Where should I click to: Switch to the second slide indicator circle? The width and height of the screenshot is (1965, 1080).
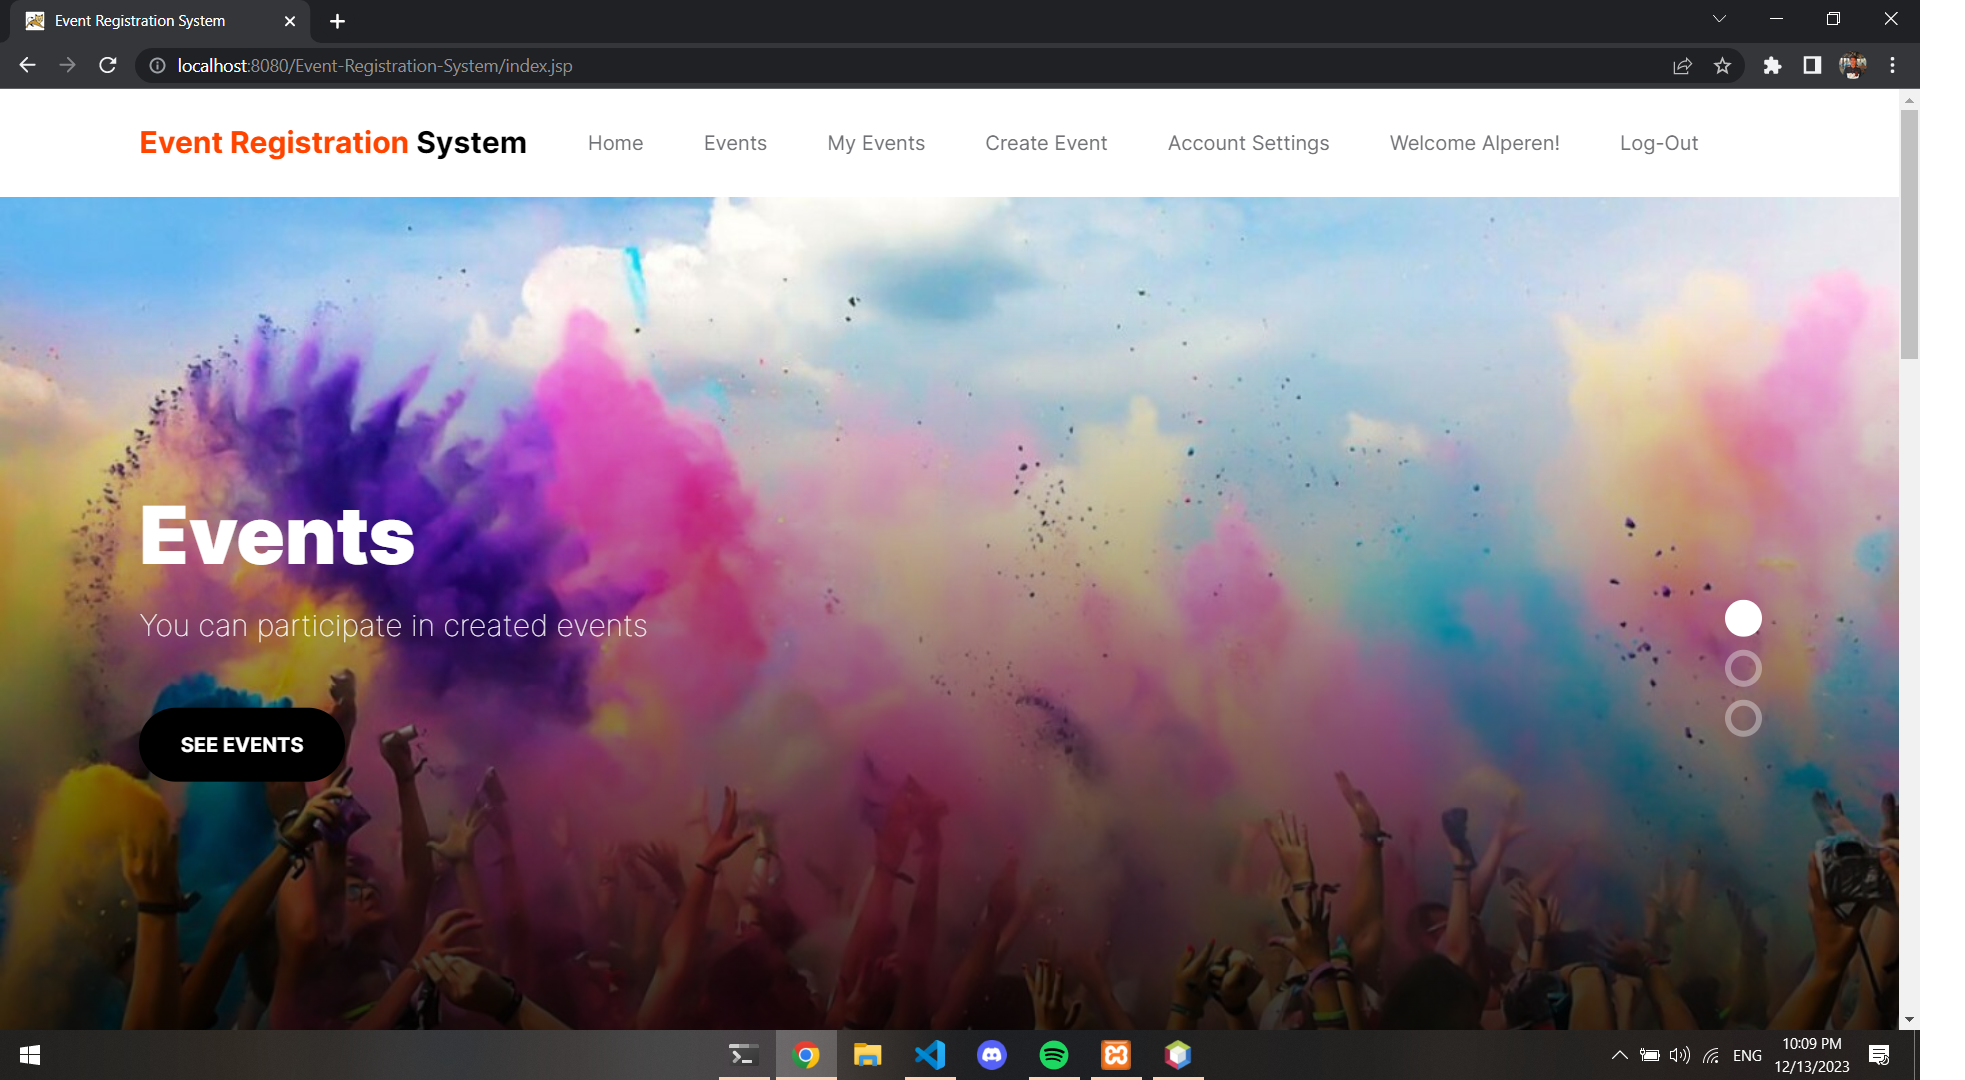pos(1743,668)
